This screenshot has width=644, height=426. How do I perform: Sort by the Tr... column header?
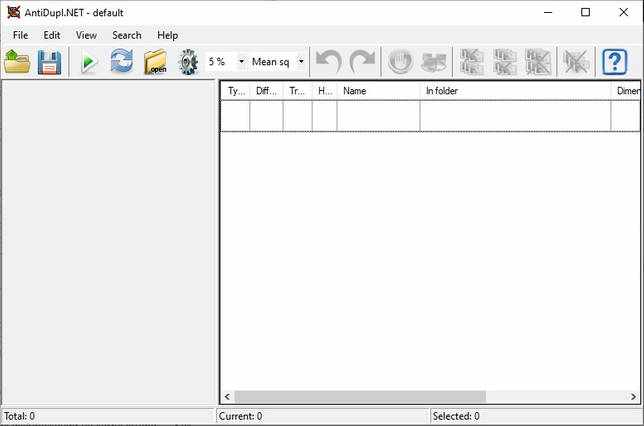[x=297, y=91]
